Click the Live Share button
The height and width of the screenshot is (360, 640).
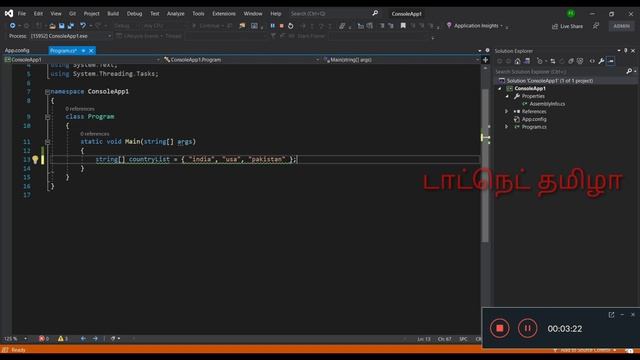pos(567,26)
